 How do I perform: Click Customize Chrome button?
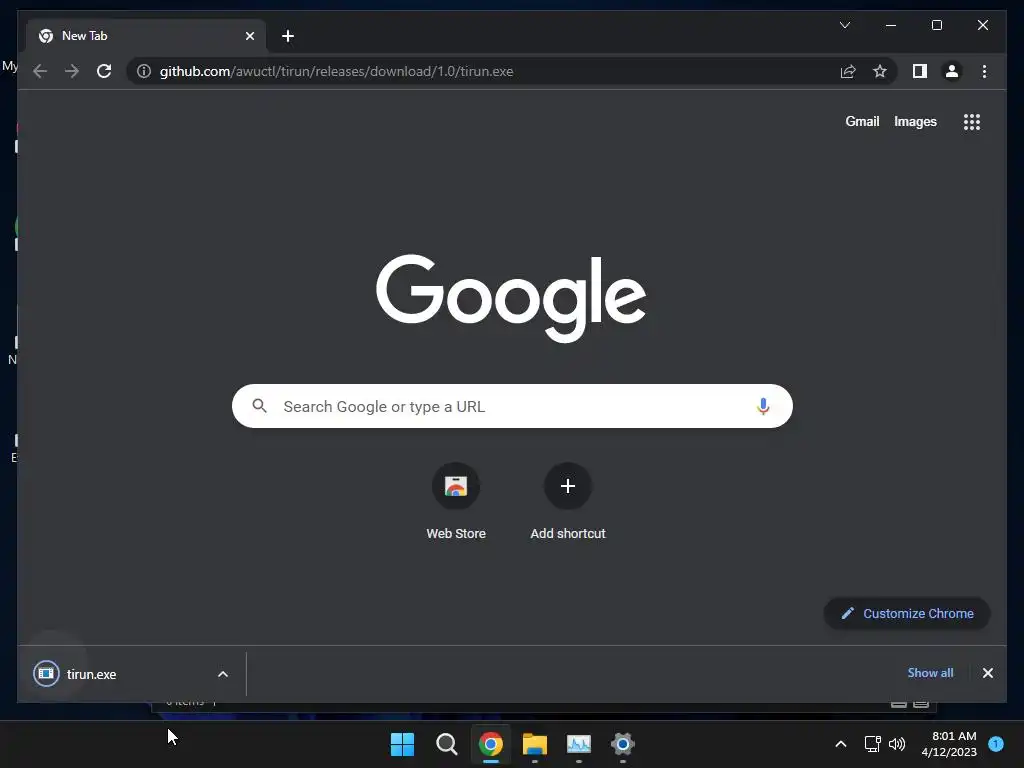coord(907,613)
